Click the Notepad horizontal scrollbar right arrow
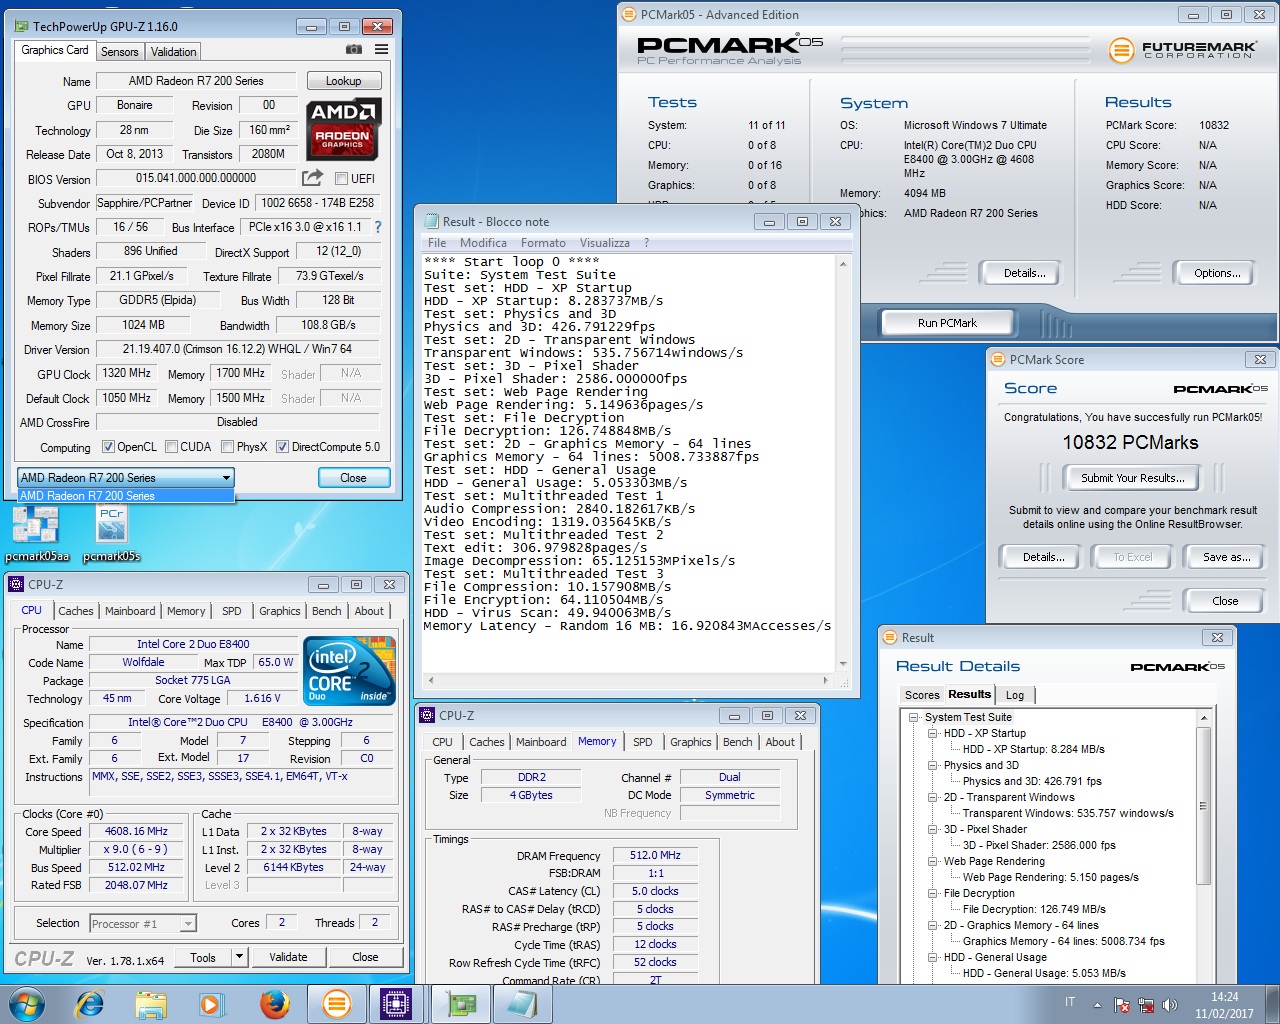This screenshot has width=1280, height=1024. click(x=826, y=680)
